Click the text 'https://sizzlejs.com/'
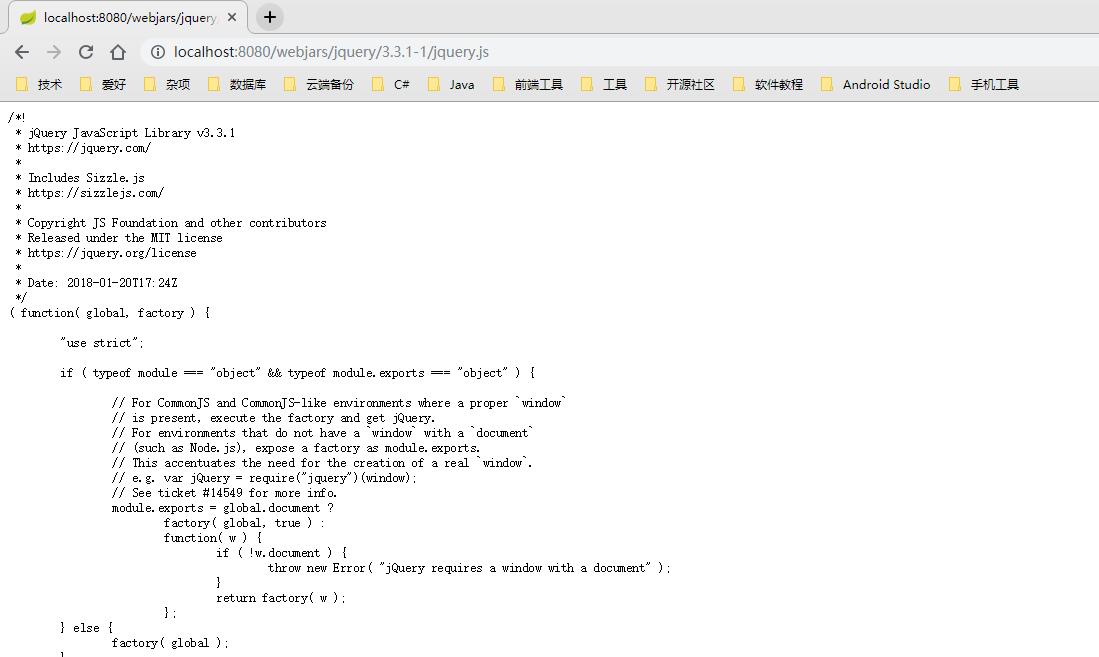This screenshot has height=657, width=1099. click(x=95, y=193)
